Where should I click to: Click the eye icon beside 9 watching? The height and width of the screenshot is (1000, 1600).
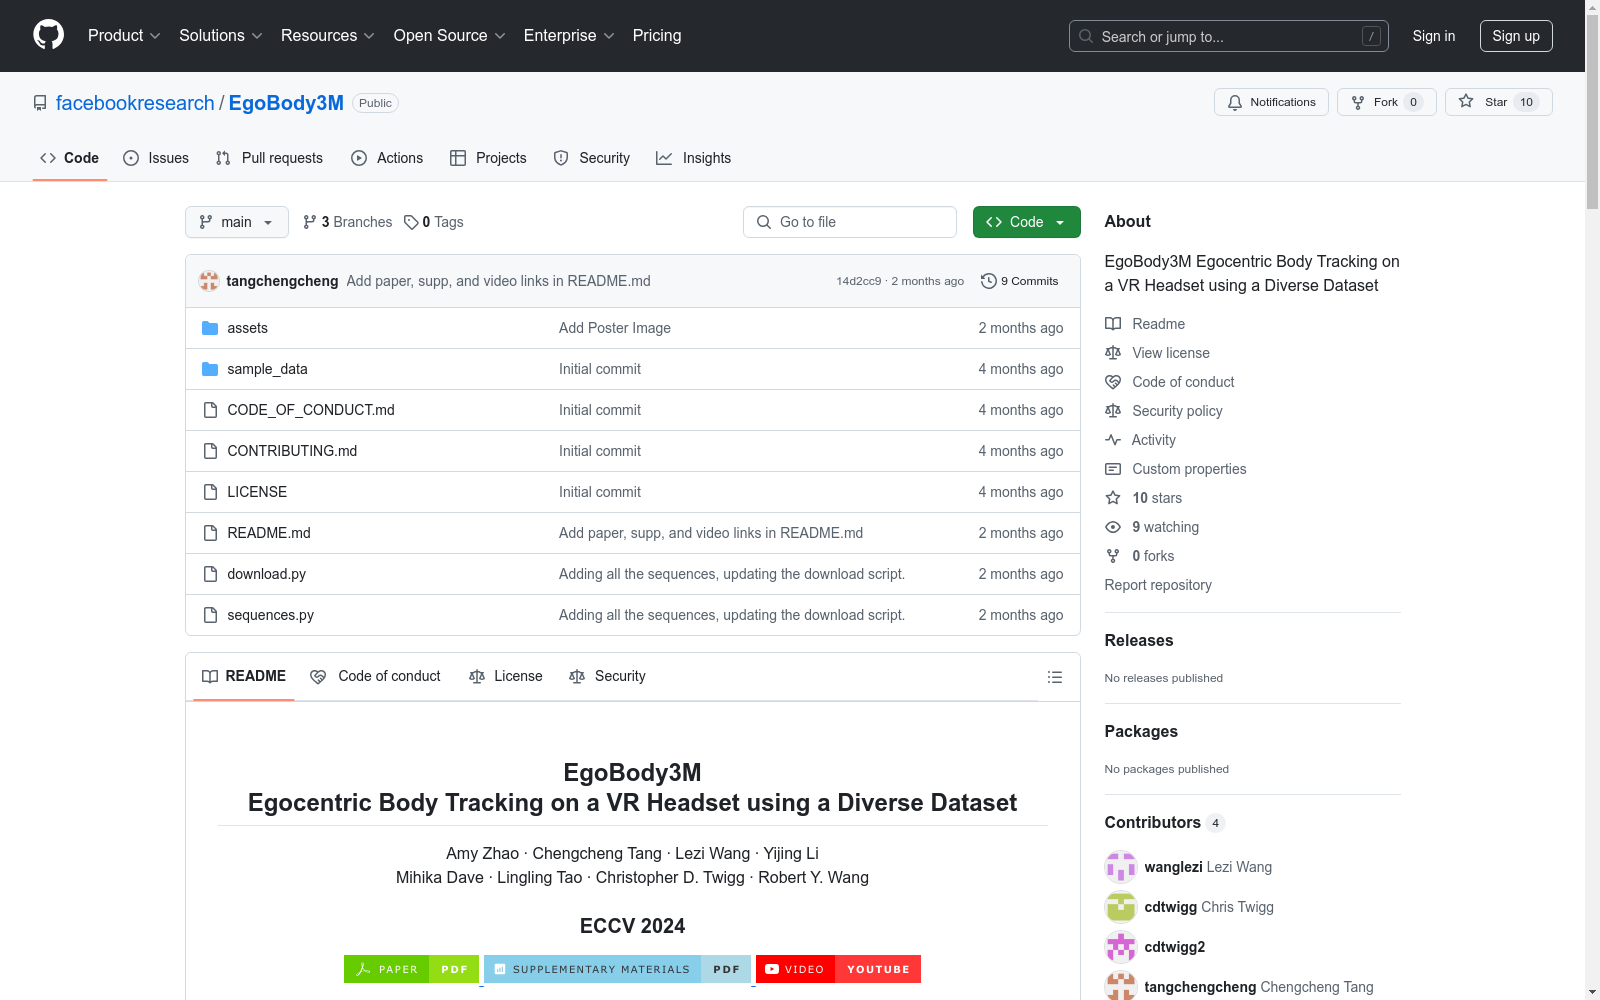point(1113,527)
